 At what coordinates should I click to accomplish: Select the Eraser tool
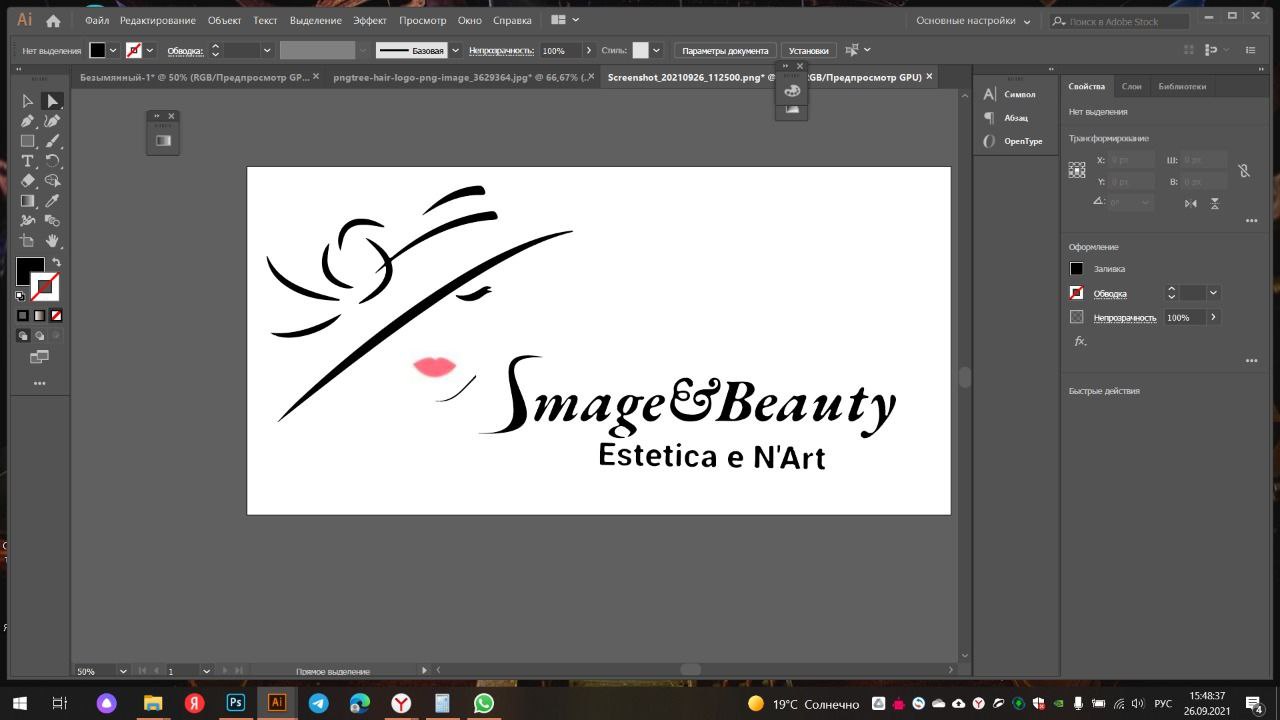pos(28,181)
